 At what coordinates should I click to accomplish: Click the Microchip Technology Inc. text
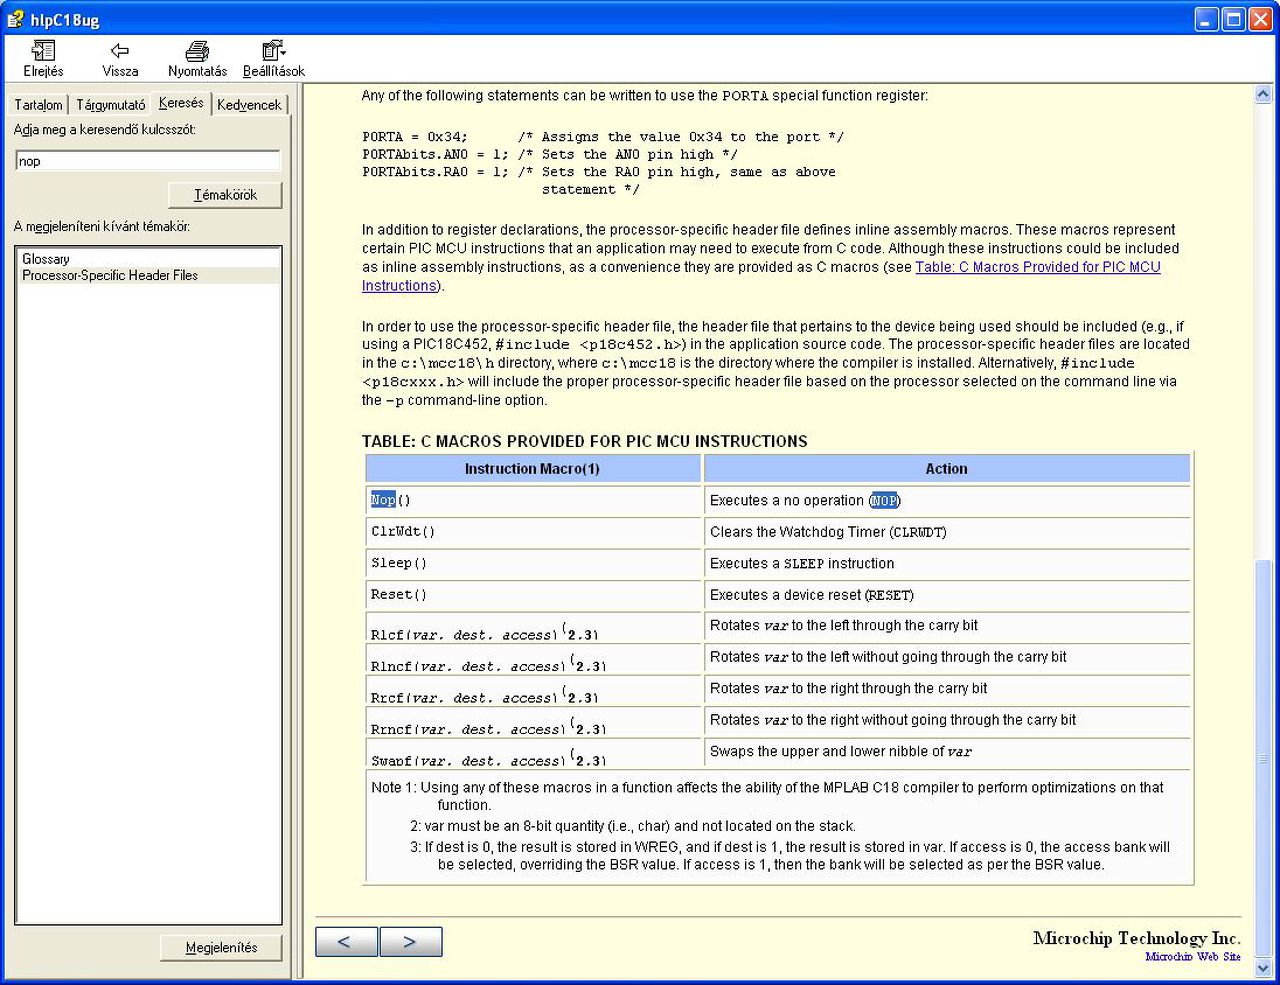click(x=1137, y=938)
